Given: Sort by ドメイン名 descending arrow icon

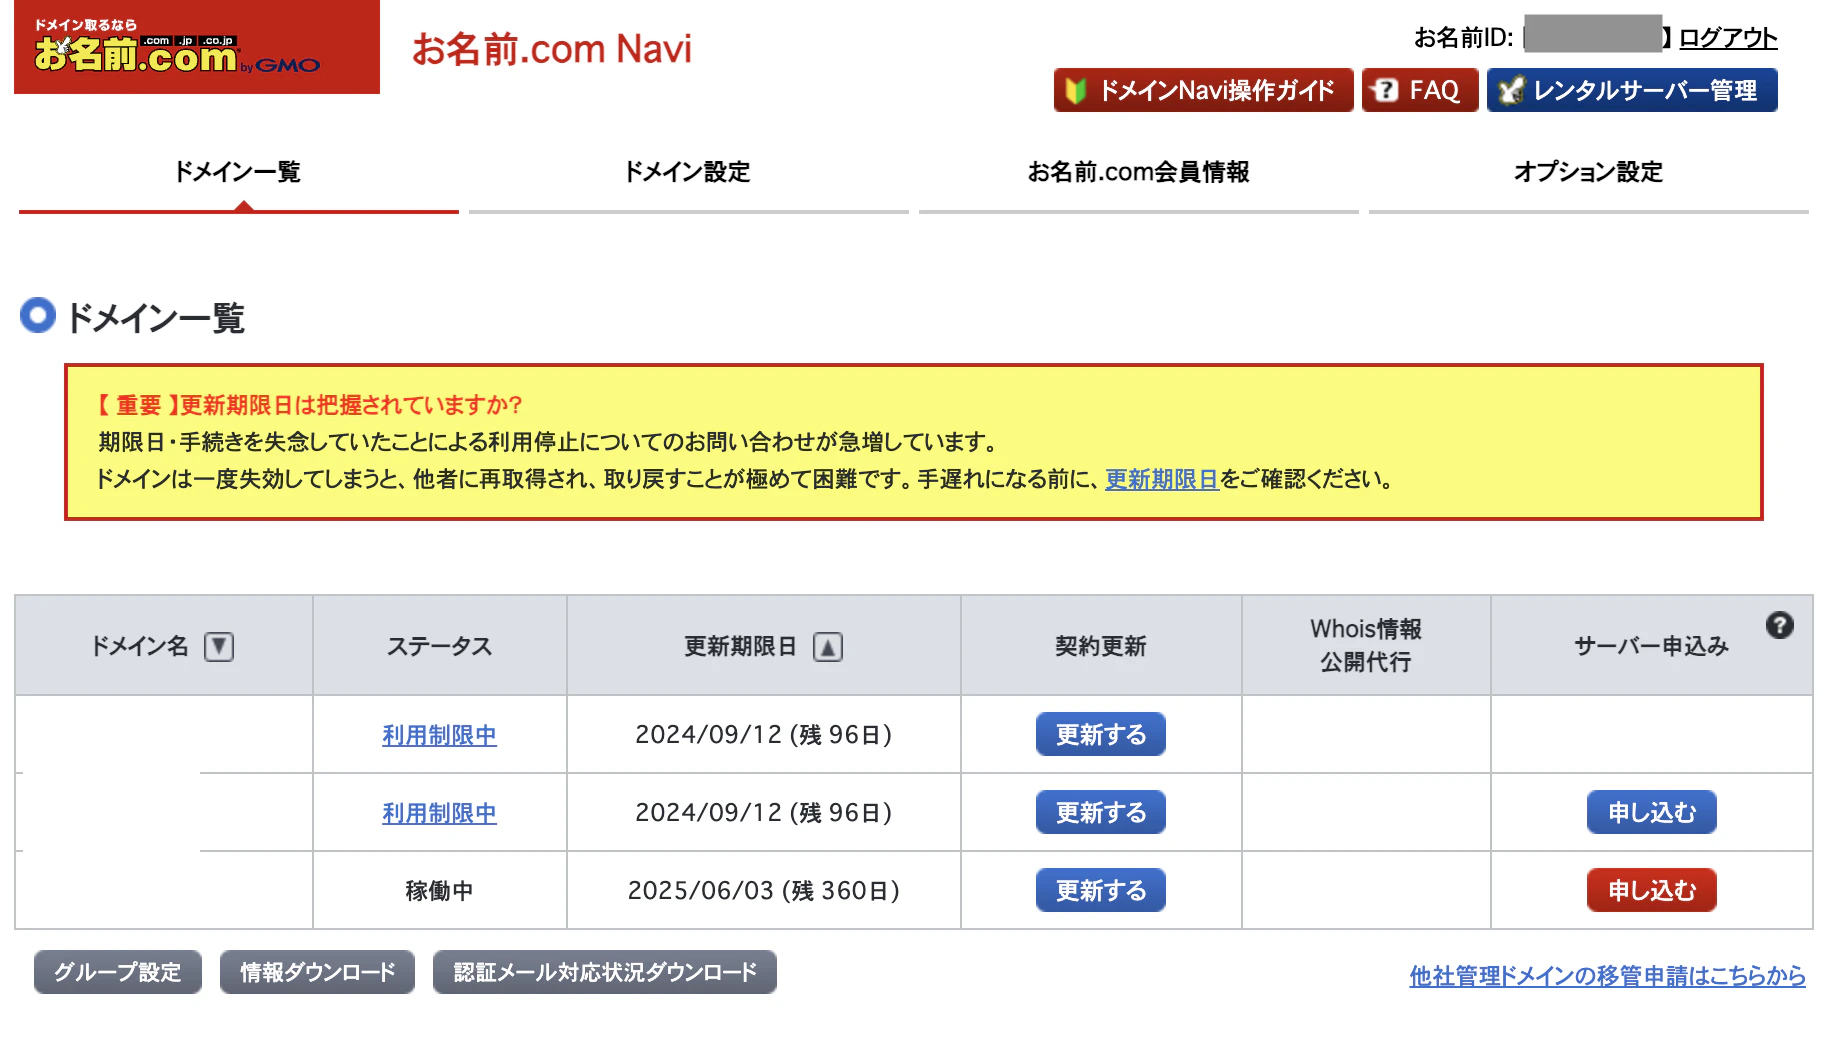Looking at the screenshot, I should pos(219,647).
